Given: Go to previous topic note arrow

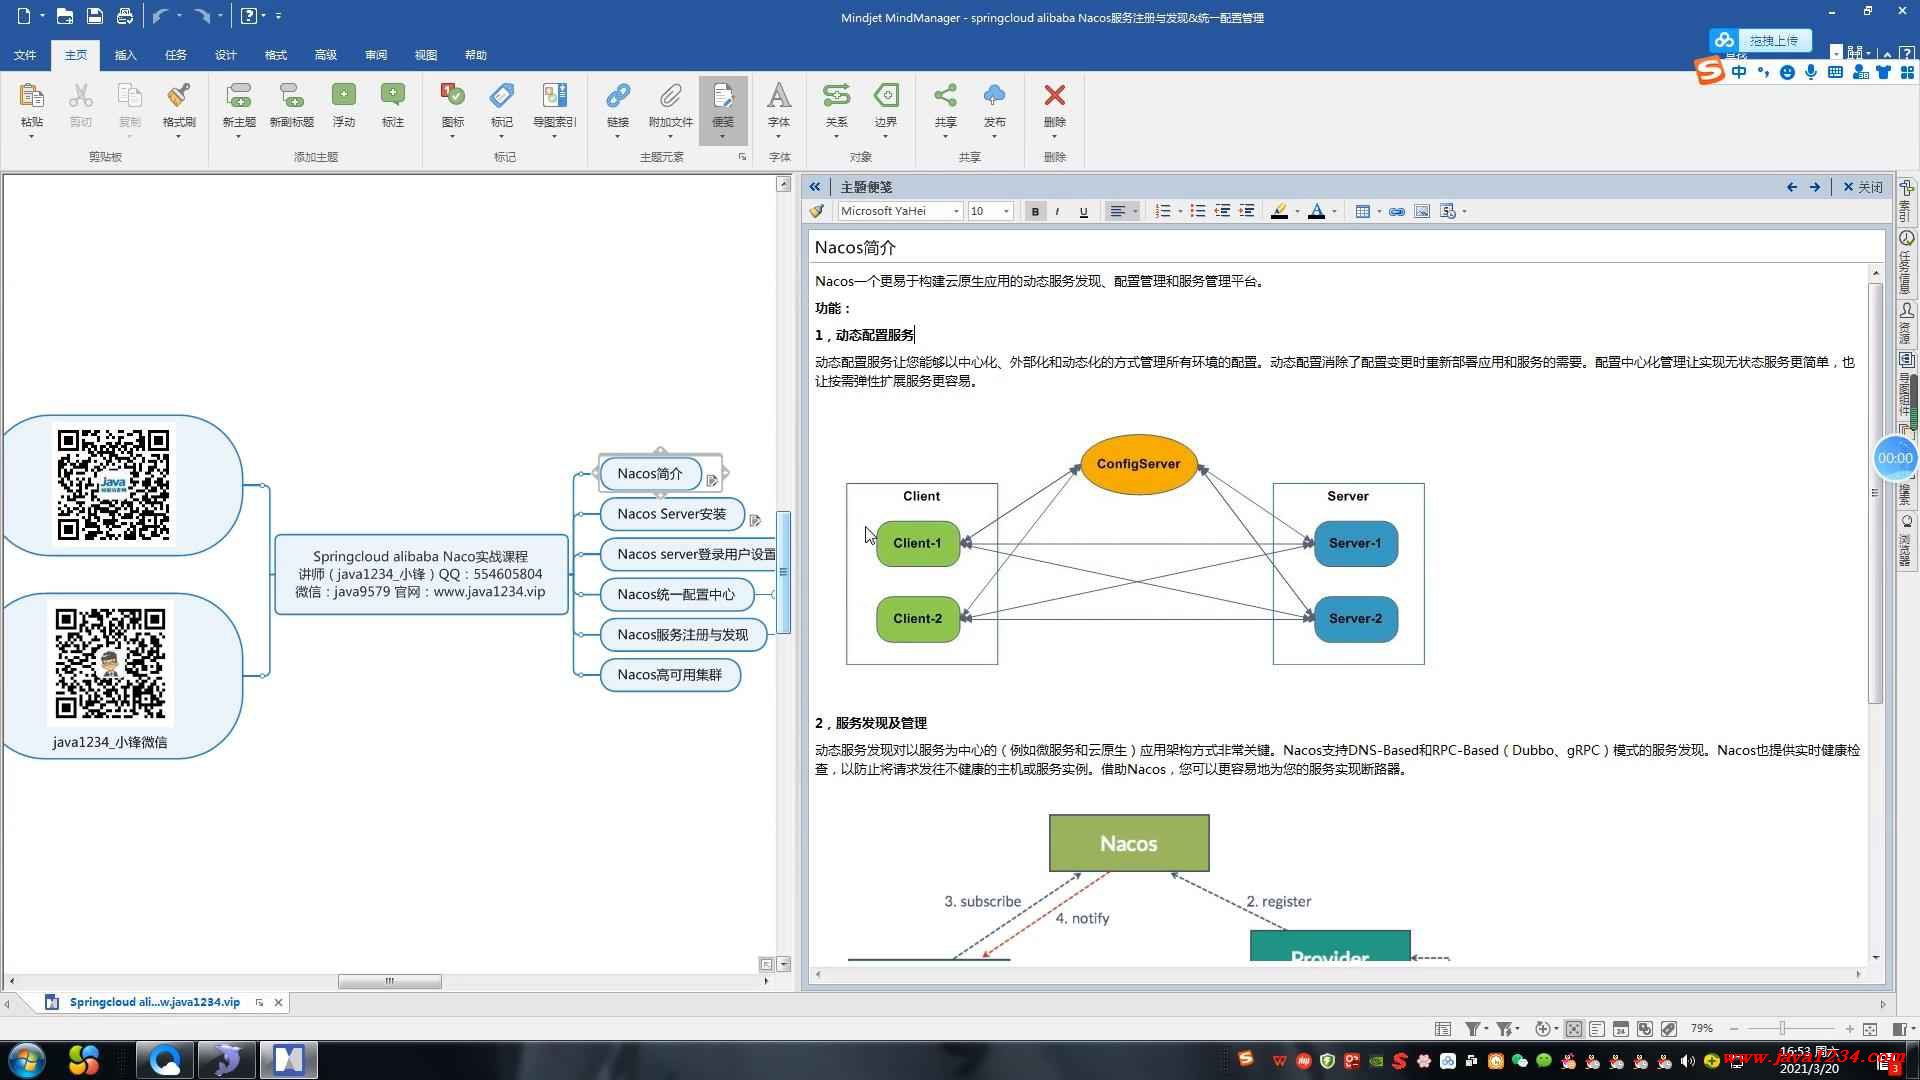Looking at the screenshot, I should point(1792,187).
